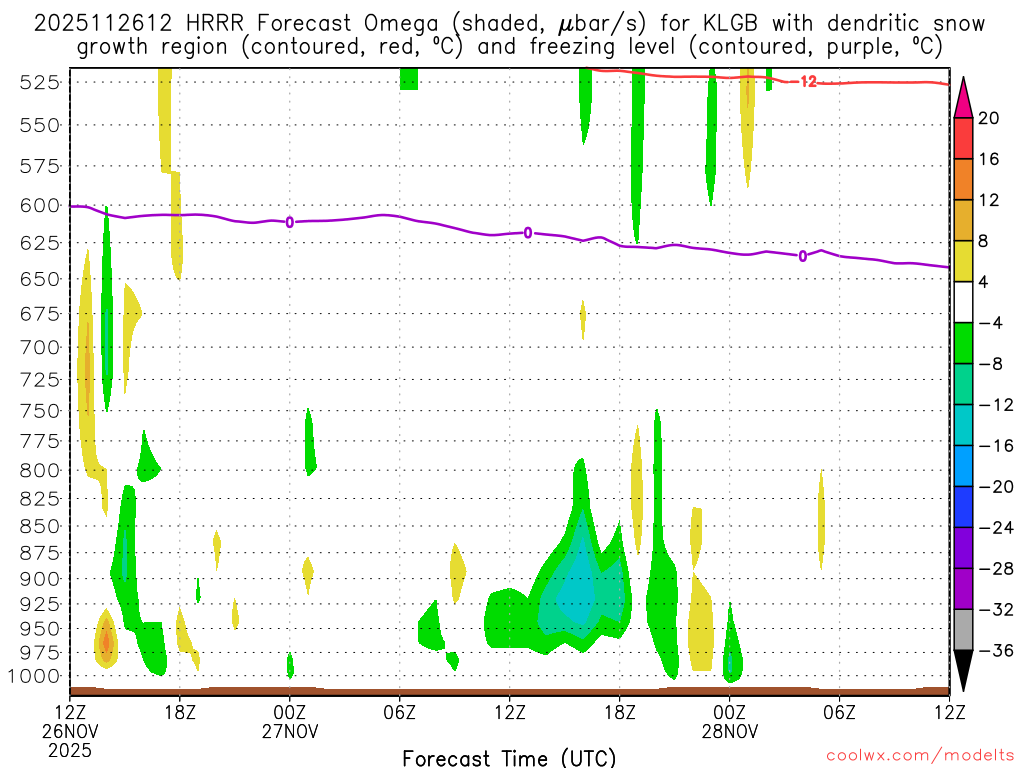Click the 800 pressure axis label
The height and width of the screenshot is (768, 1024).
40,471
